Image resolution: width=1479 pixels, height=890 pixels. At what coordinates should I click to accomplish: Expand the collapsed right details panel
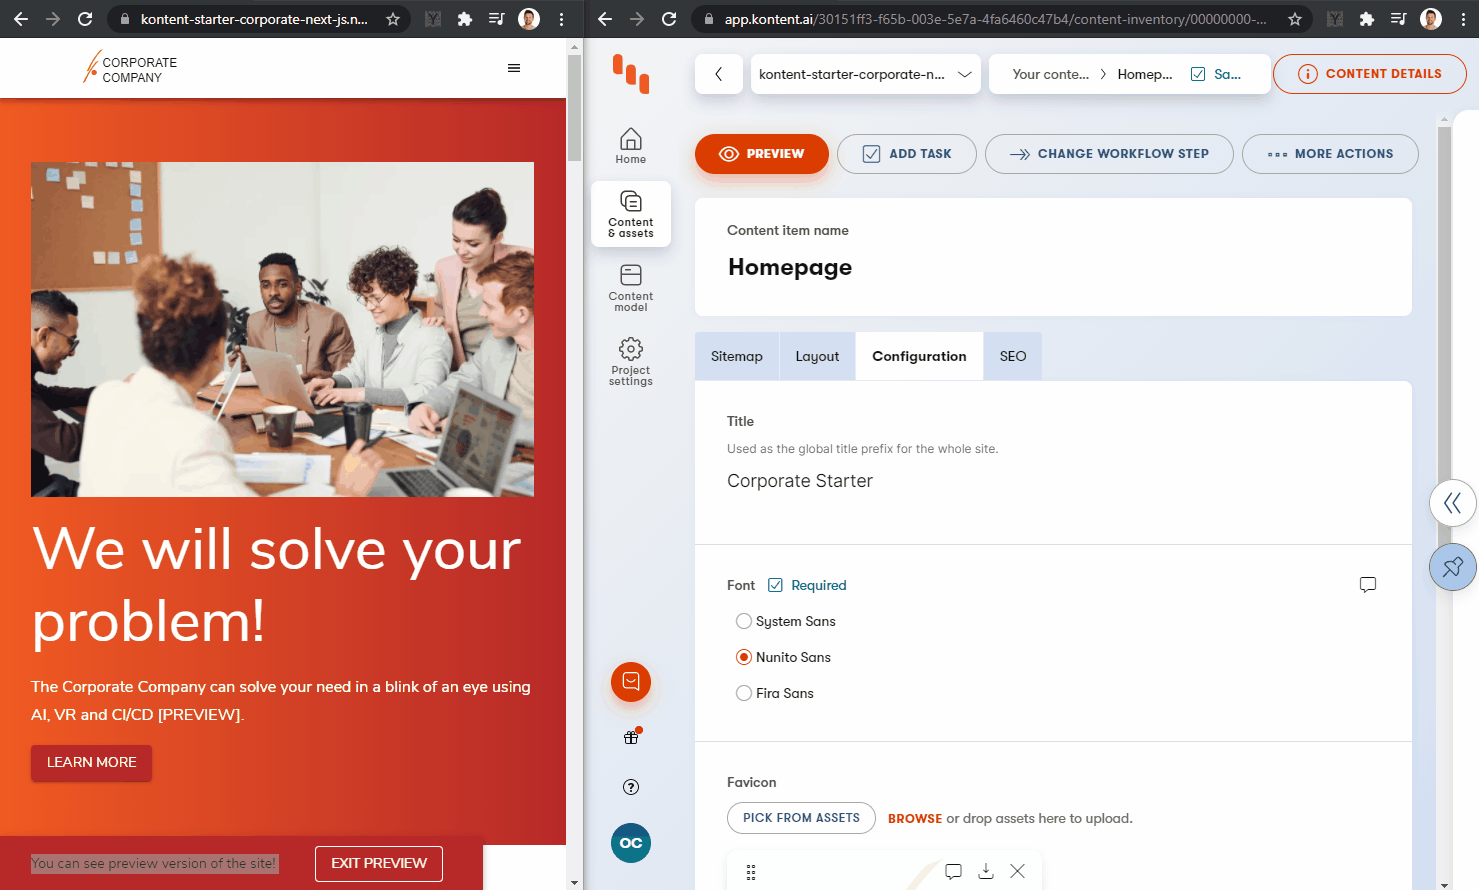click(x=1453, y=502)
